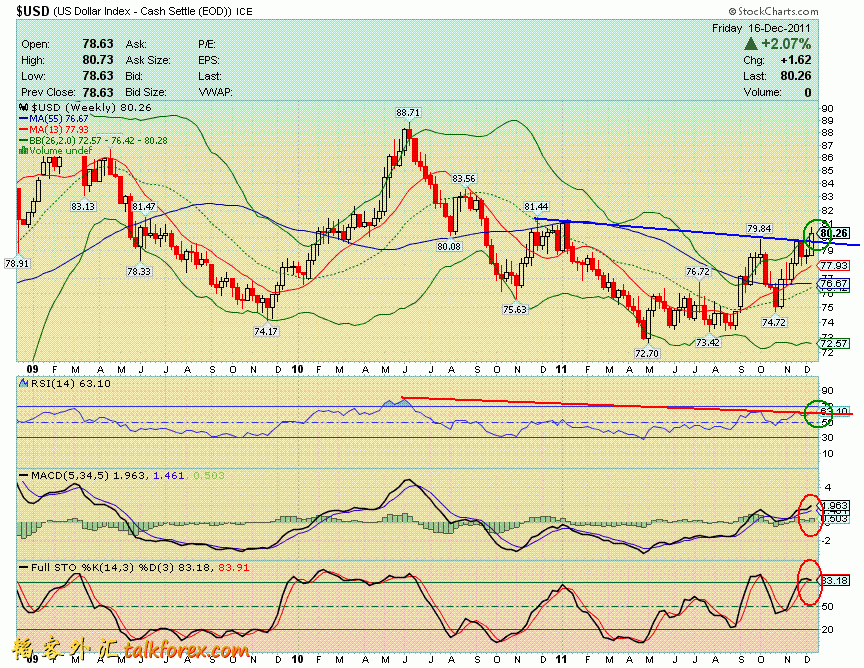
Task: Click the 83.13 price label
Action: point(83,206)
